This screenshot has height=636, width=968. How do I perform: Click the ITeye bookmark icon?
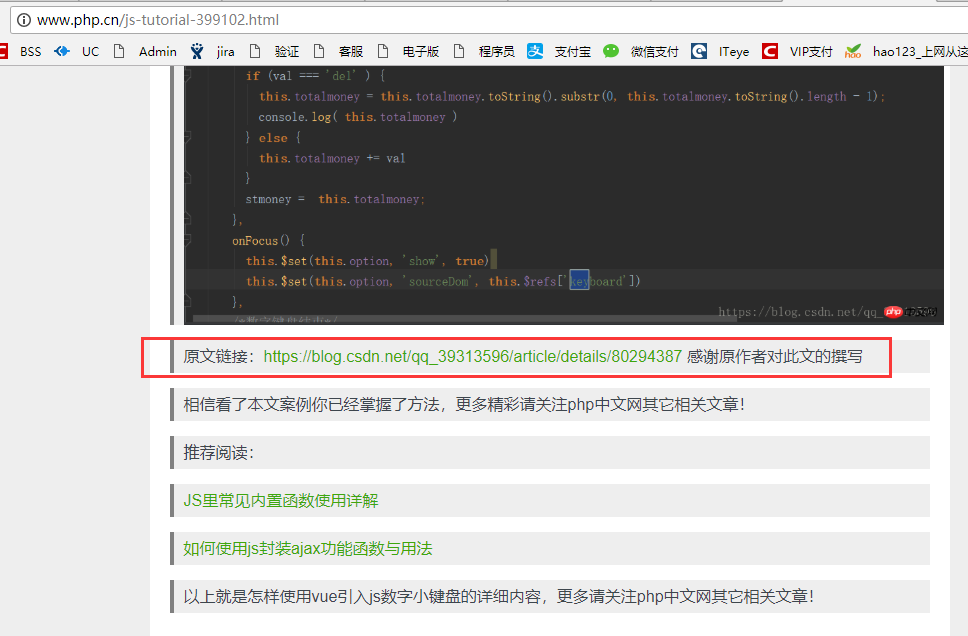[699, 51]
